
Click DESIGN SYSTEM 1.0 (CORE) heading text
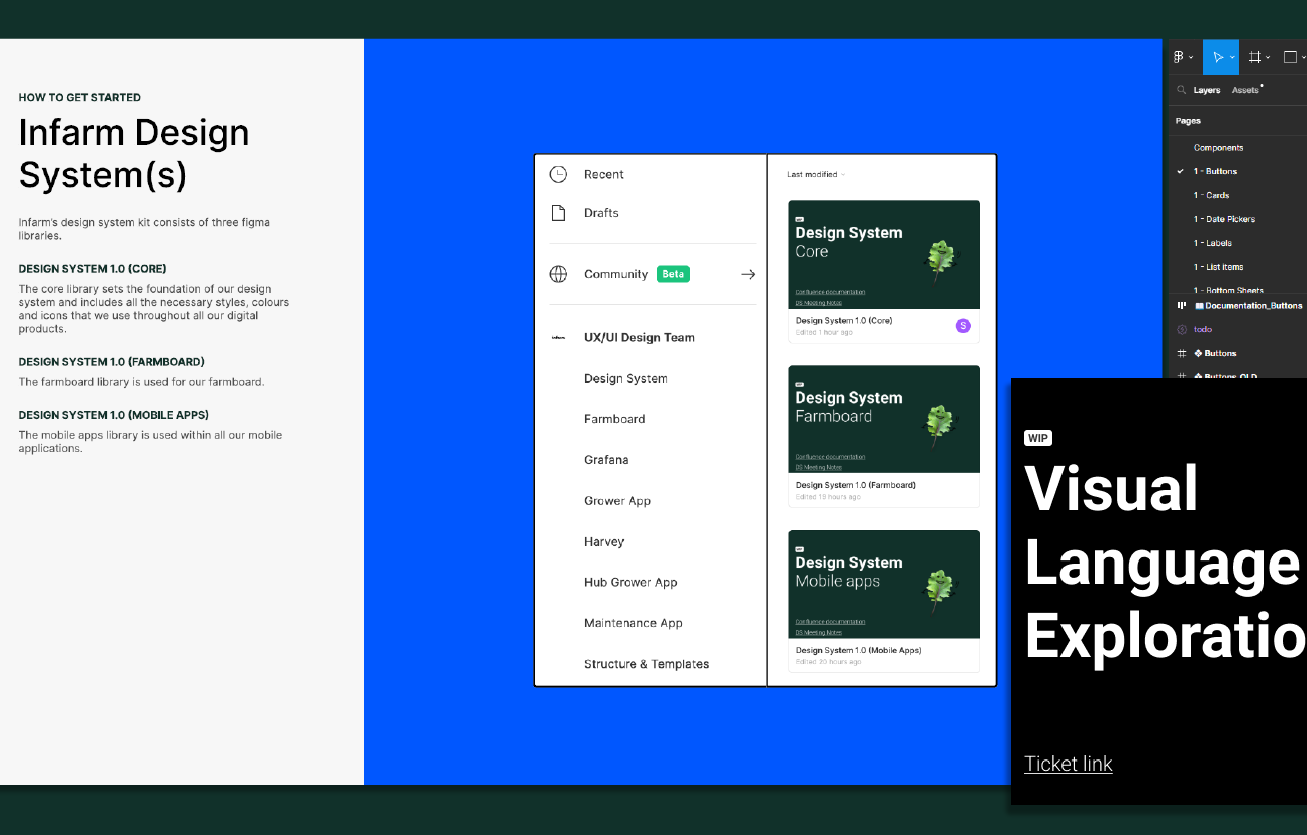(x=92, y=269)
